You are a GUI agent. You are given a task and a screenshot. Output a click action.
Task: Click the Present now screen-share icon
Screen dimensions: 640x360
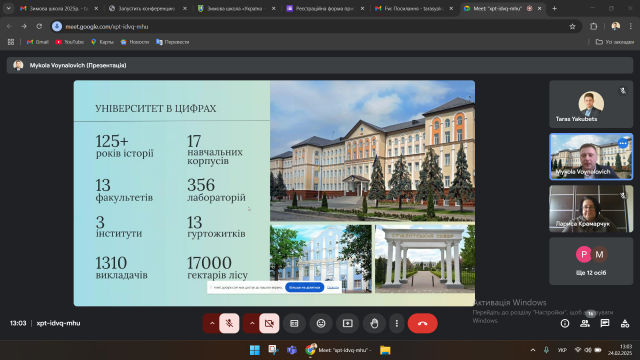348,323
